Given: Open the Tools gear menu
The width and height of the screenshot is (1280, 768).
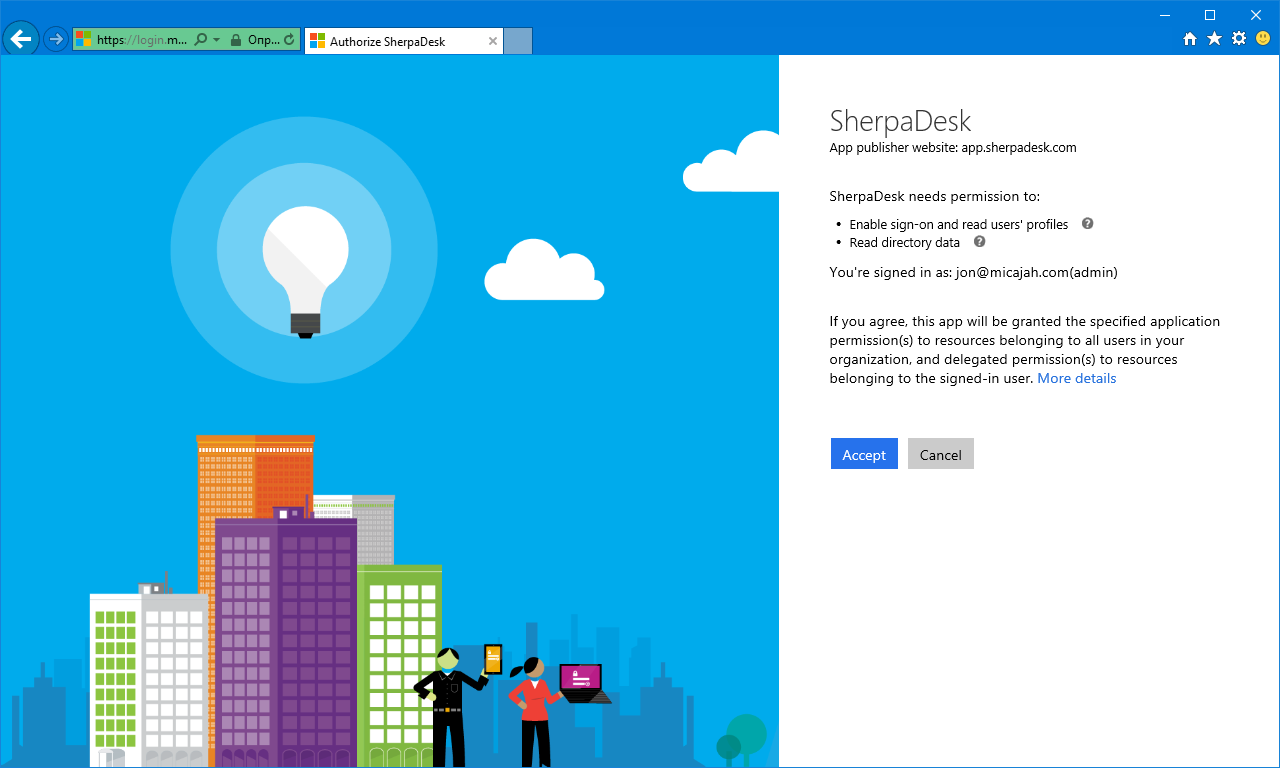Looking at the screenshot, I should [1238, 39].
